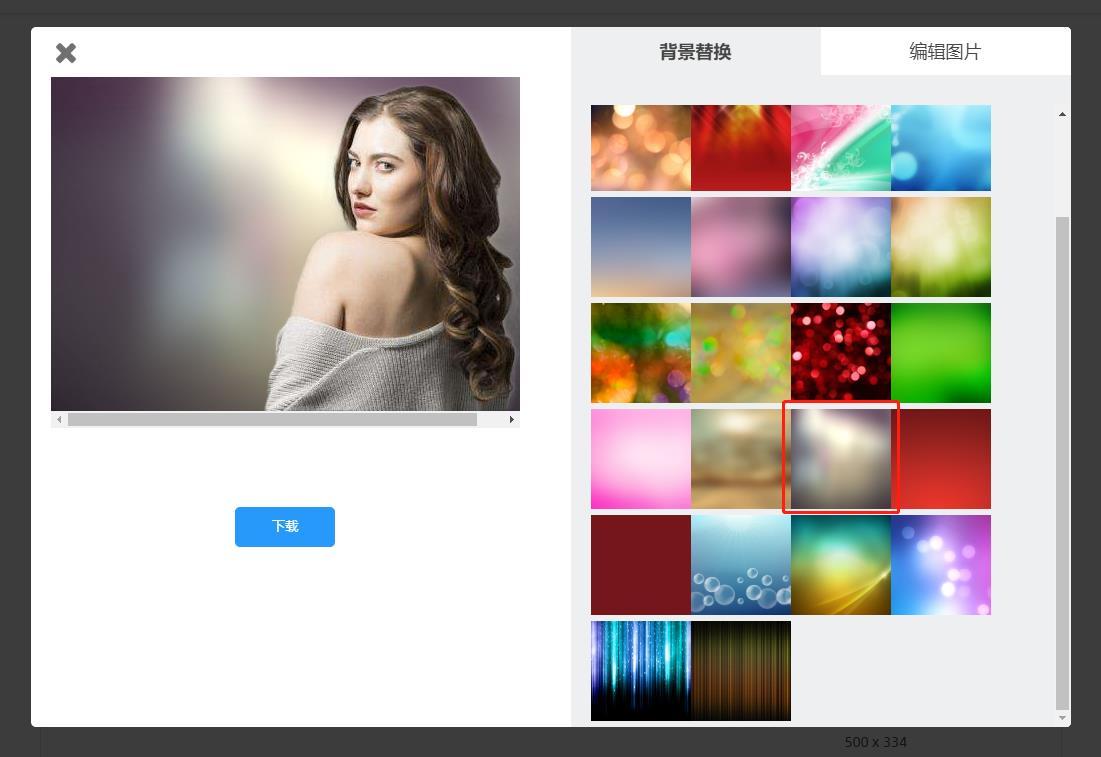
Task: Select the bright blue bokeh background
Action: click(x=941, y=148)
